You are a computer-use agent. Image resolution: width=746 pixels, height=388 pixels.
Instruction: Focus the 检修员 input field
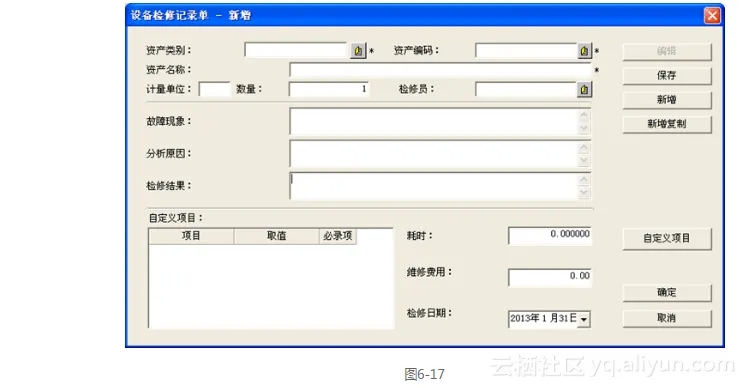[526, 89]
